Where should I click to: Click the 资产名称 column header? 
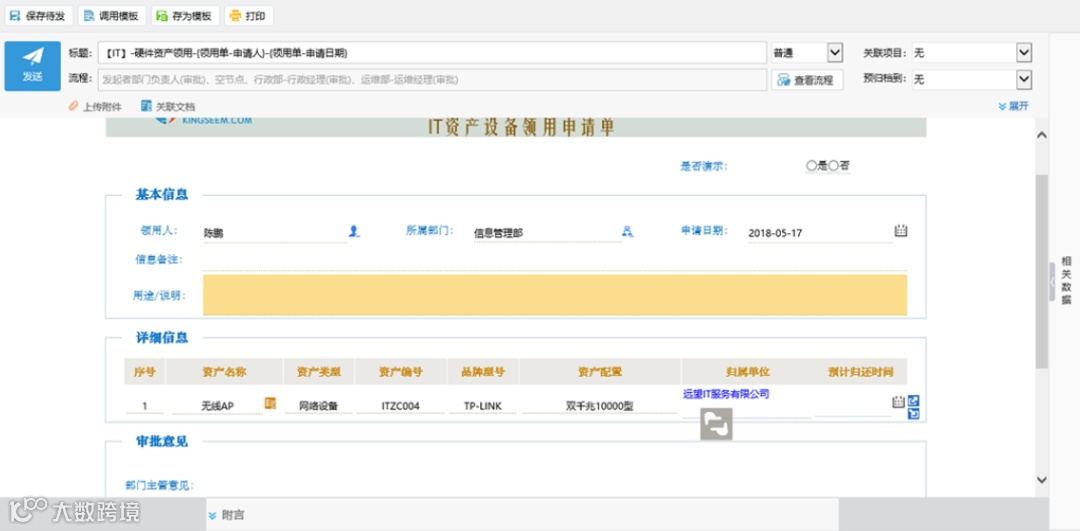(224, 372)
